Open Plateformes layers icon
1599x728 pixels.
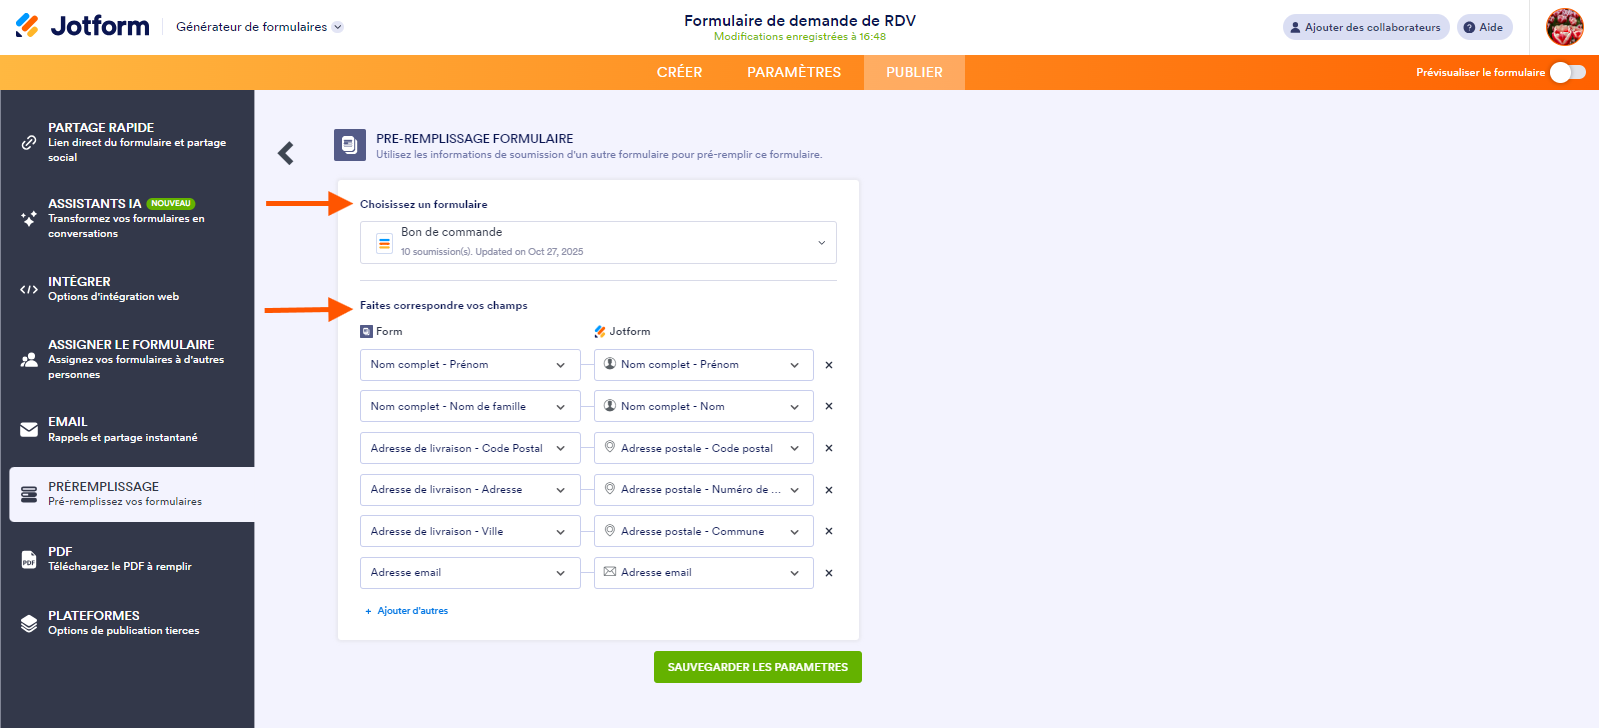coord(29,623)
